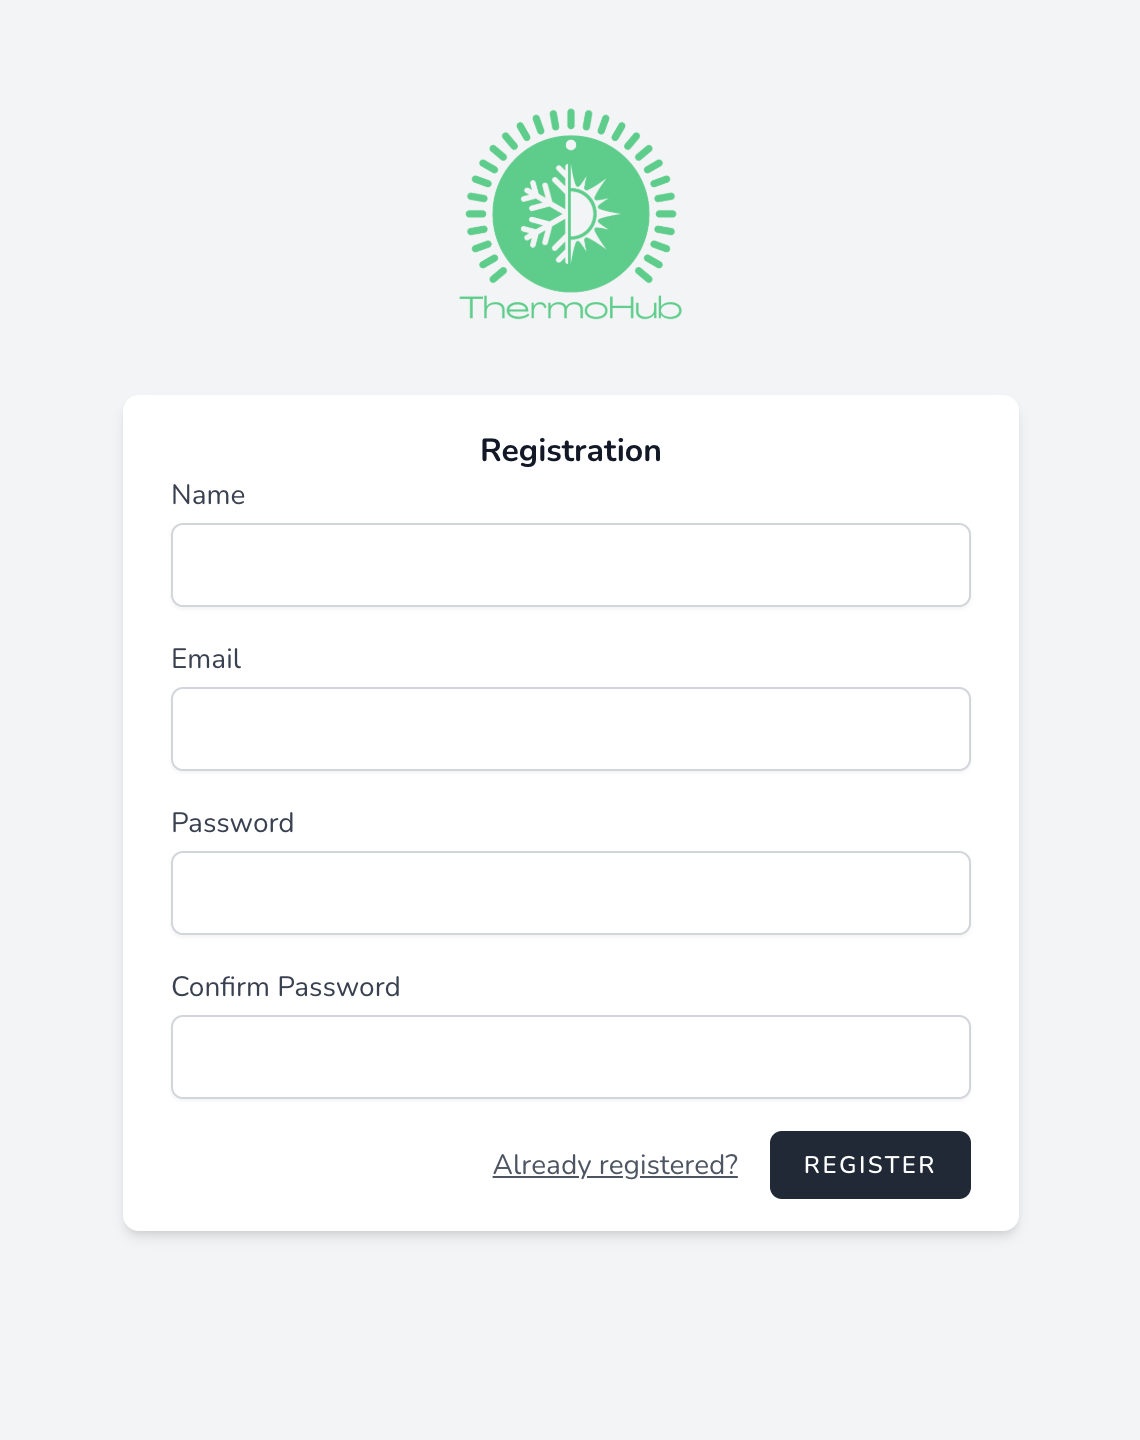Click the snowflake in the ThermoHub logo
The image size is (1140, 1440).
(x=543, y=213)
